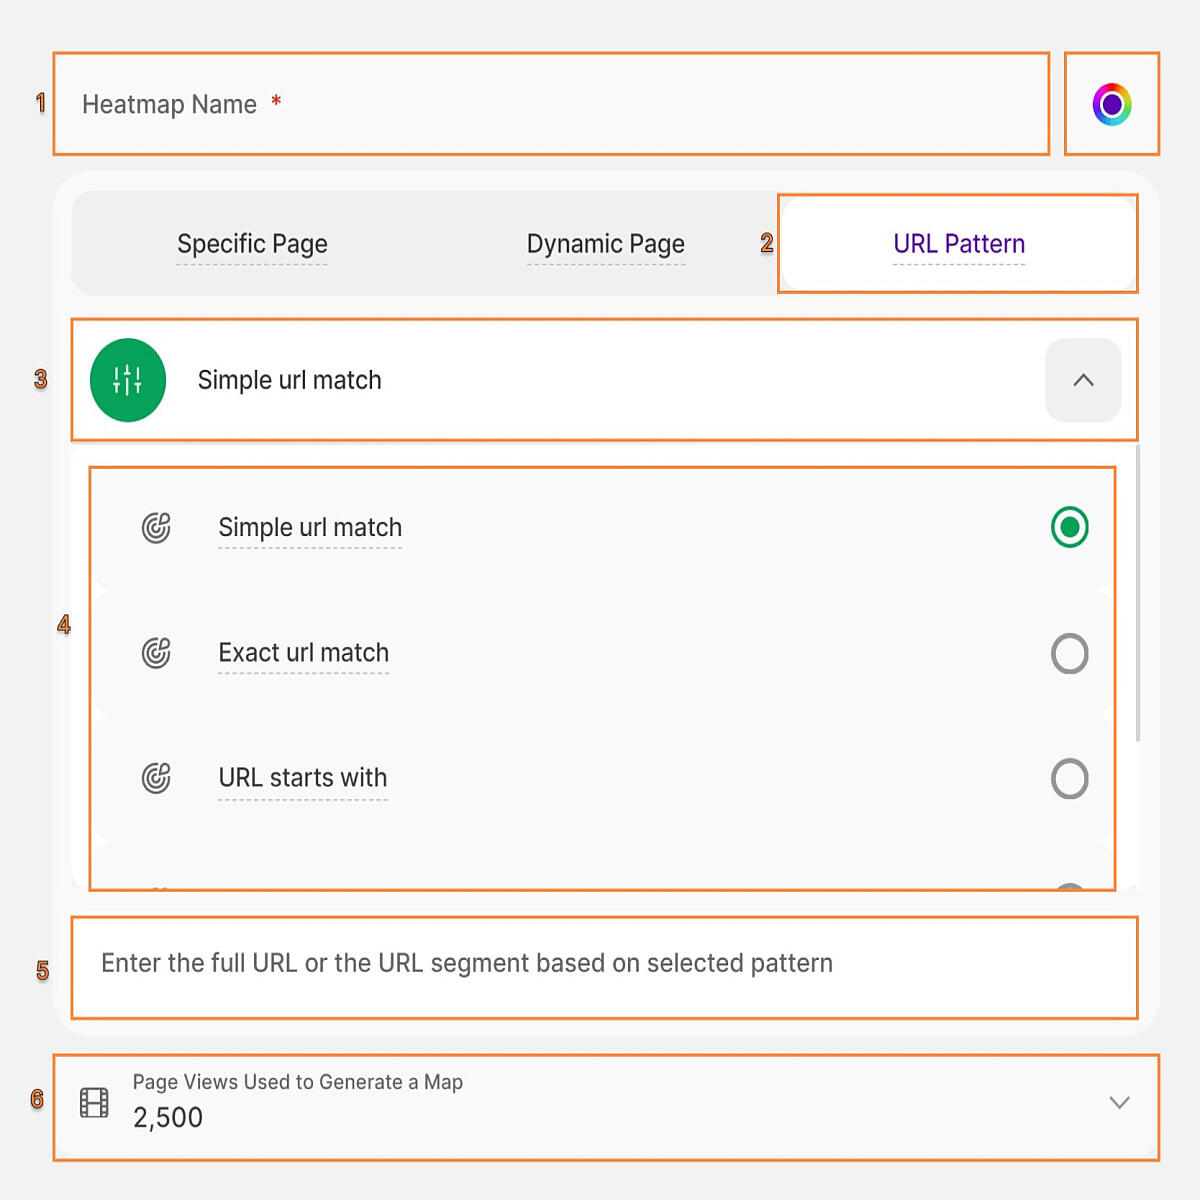
Task: Click the film strip page views icon
Action: pyautogui.click(x=94, y=1103)
